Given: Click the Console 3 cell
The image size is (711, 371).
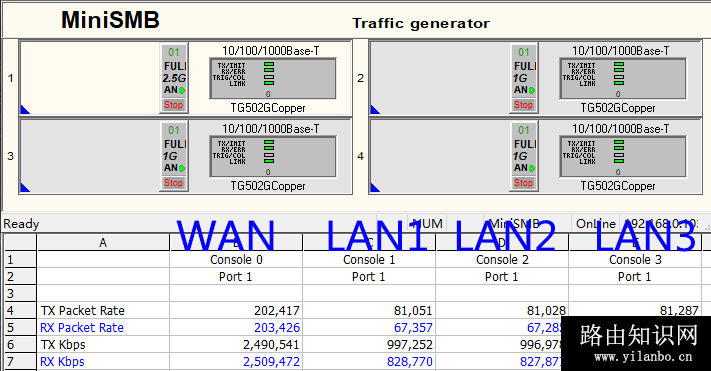Looking at the screenshot, I should (x=635, y=260).
